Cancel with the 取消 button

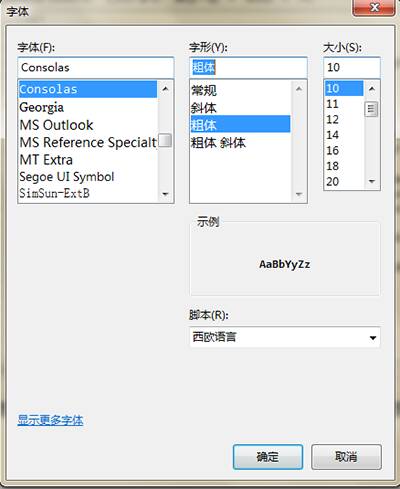point(346,457)
